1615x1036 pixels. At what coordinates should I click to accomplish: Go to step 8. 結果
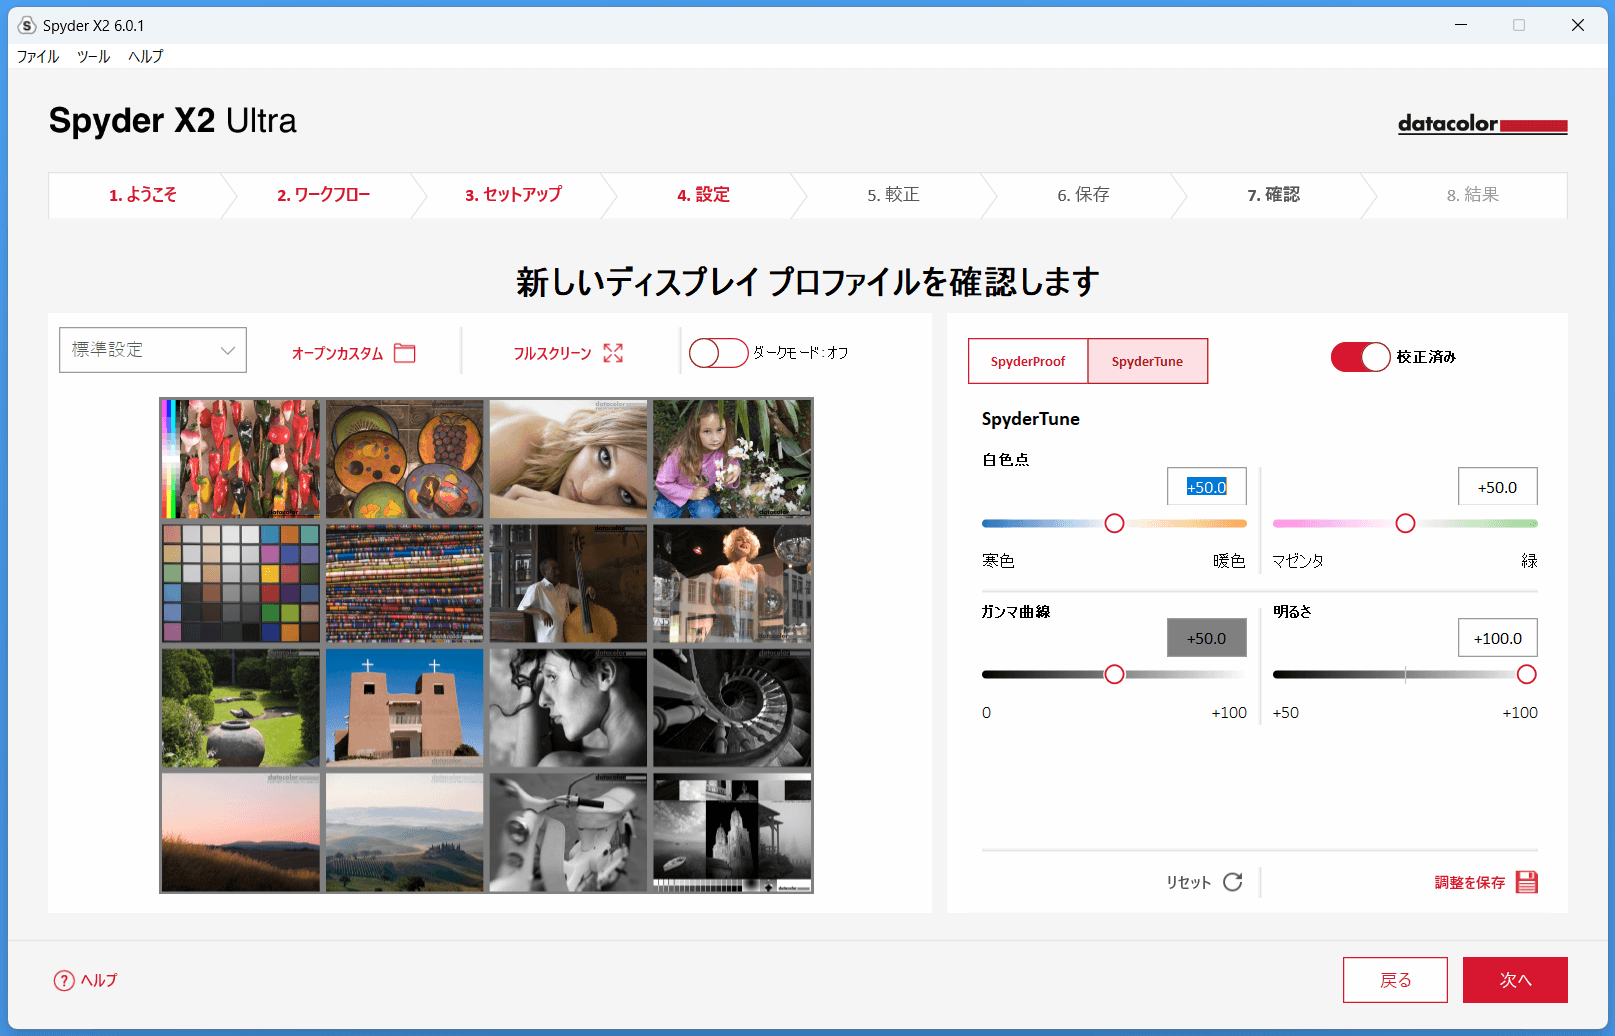tap(1472, 195)
